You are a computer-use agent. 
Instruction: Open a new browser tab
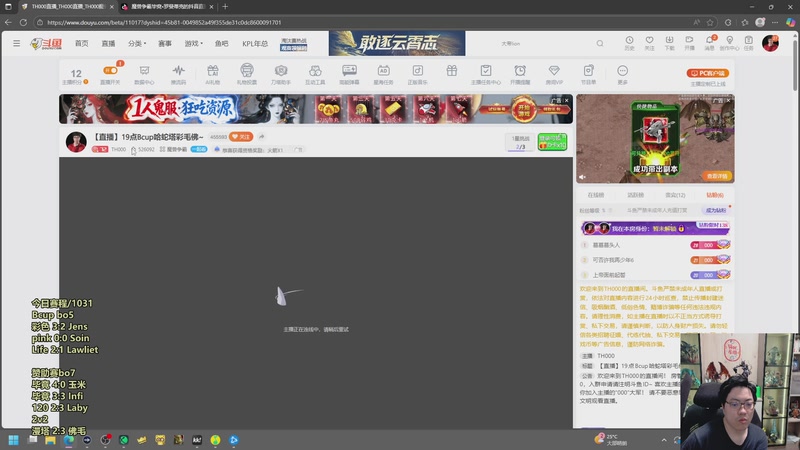coord(225,7)
